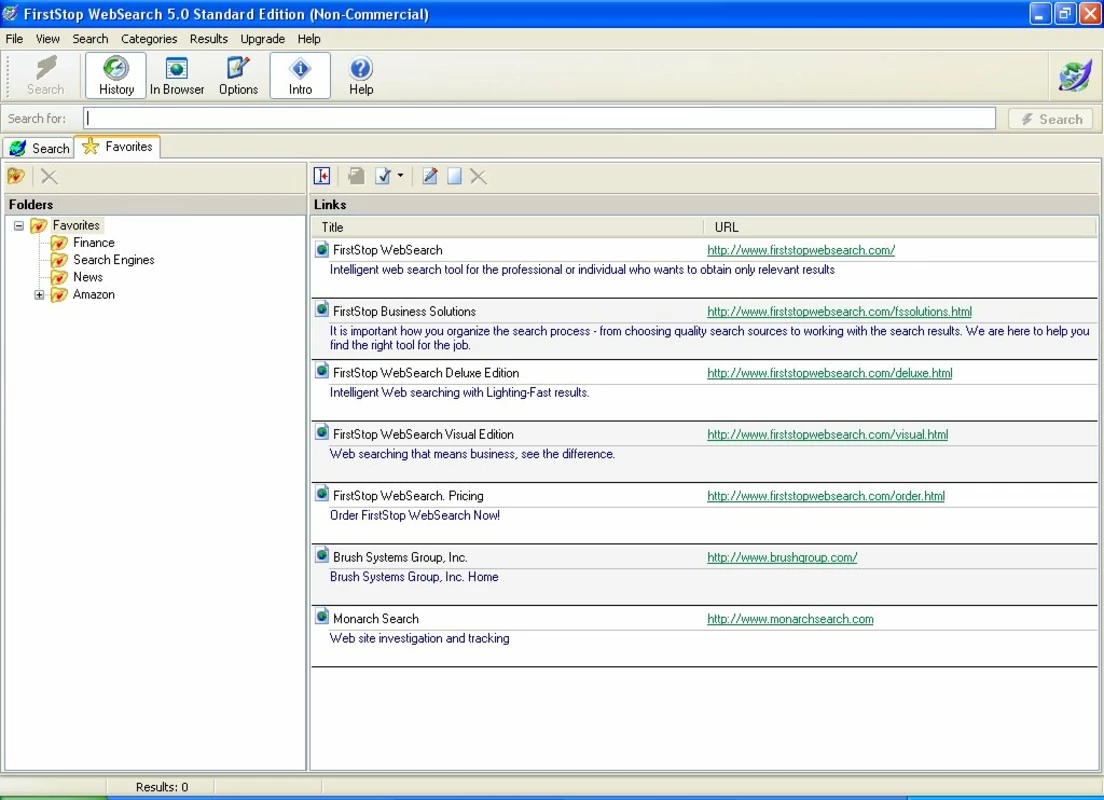The height and width of the screenshot is (800, 1104).
Task: Open the Upgrade menu
Action: (x=263, y=39)
